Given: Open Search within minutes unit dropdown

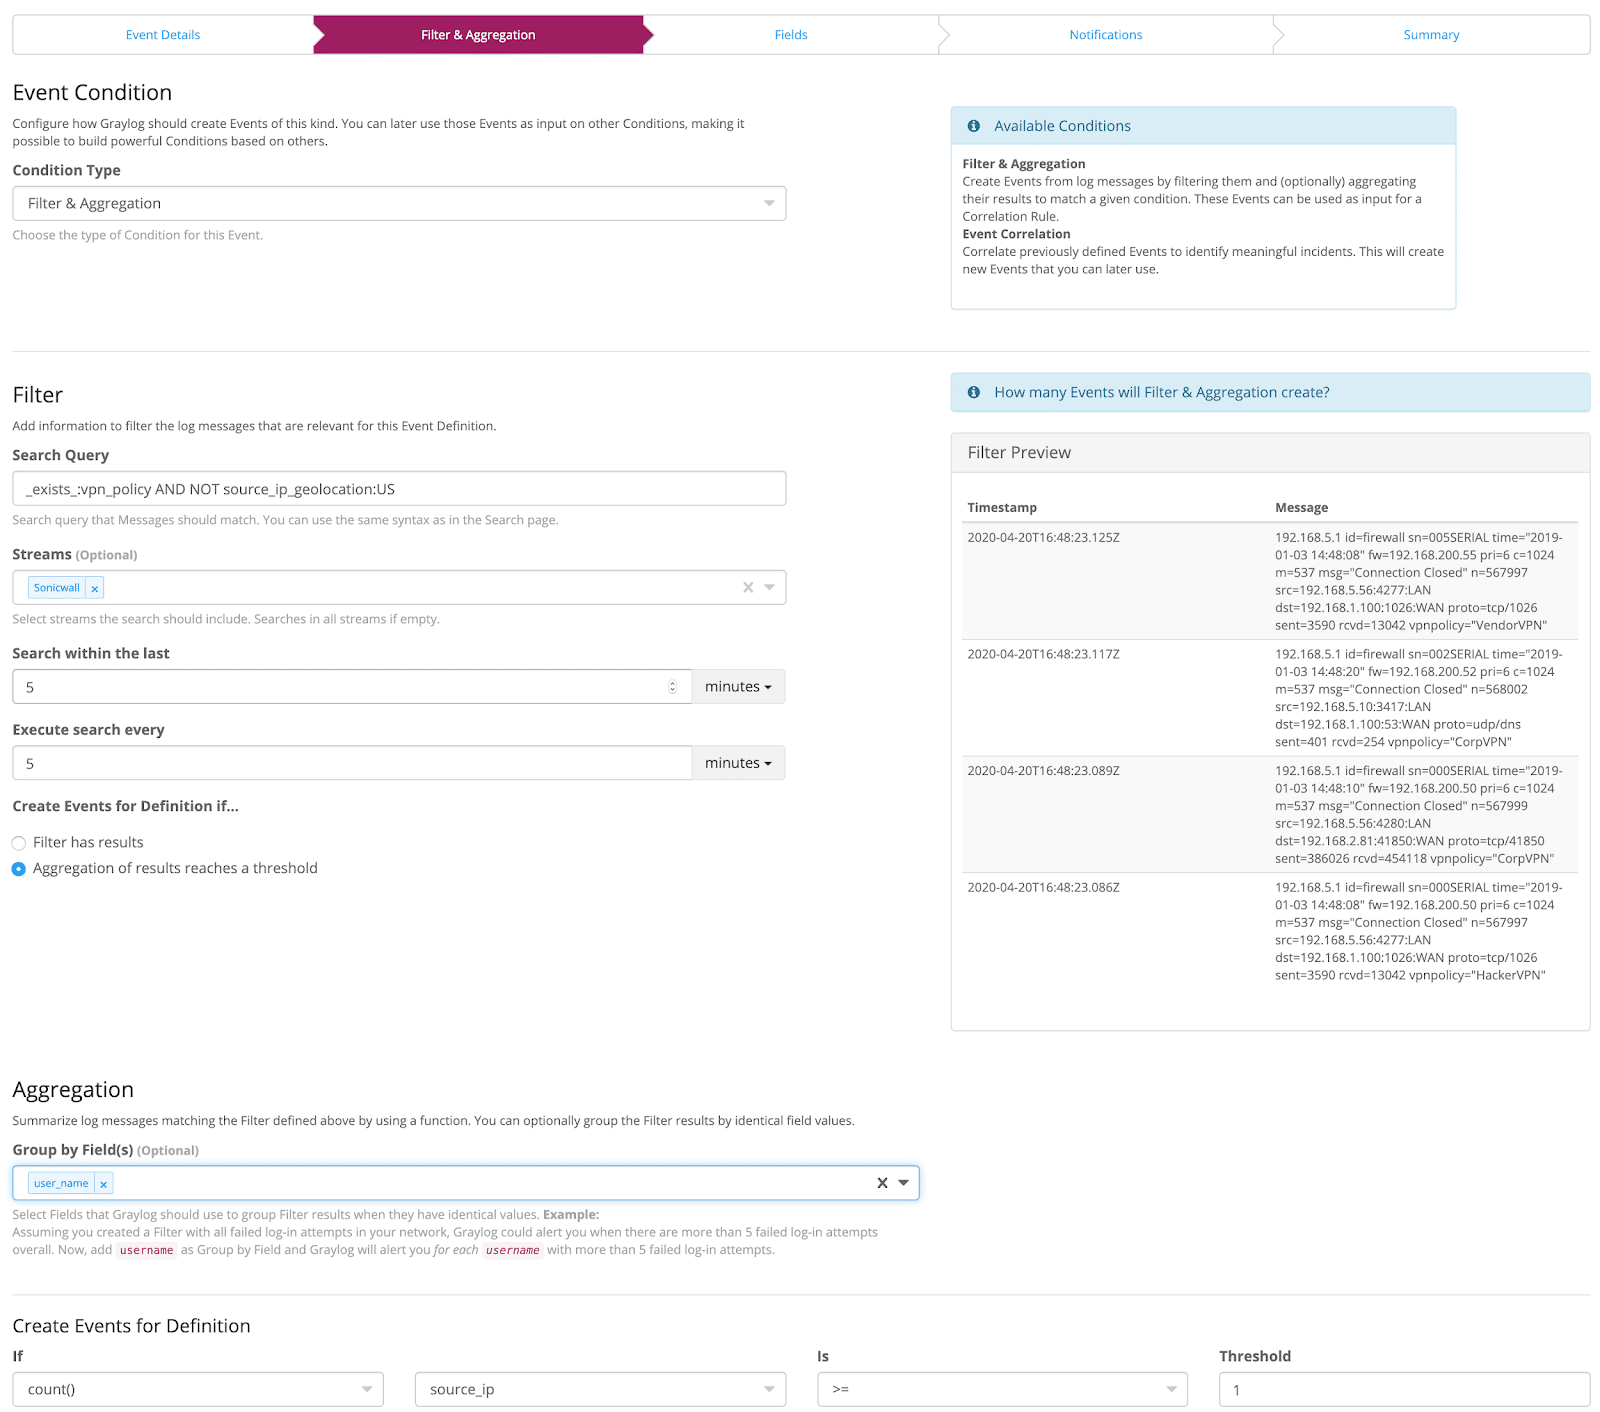Looking at the screenshot, I should coord(738,687).
